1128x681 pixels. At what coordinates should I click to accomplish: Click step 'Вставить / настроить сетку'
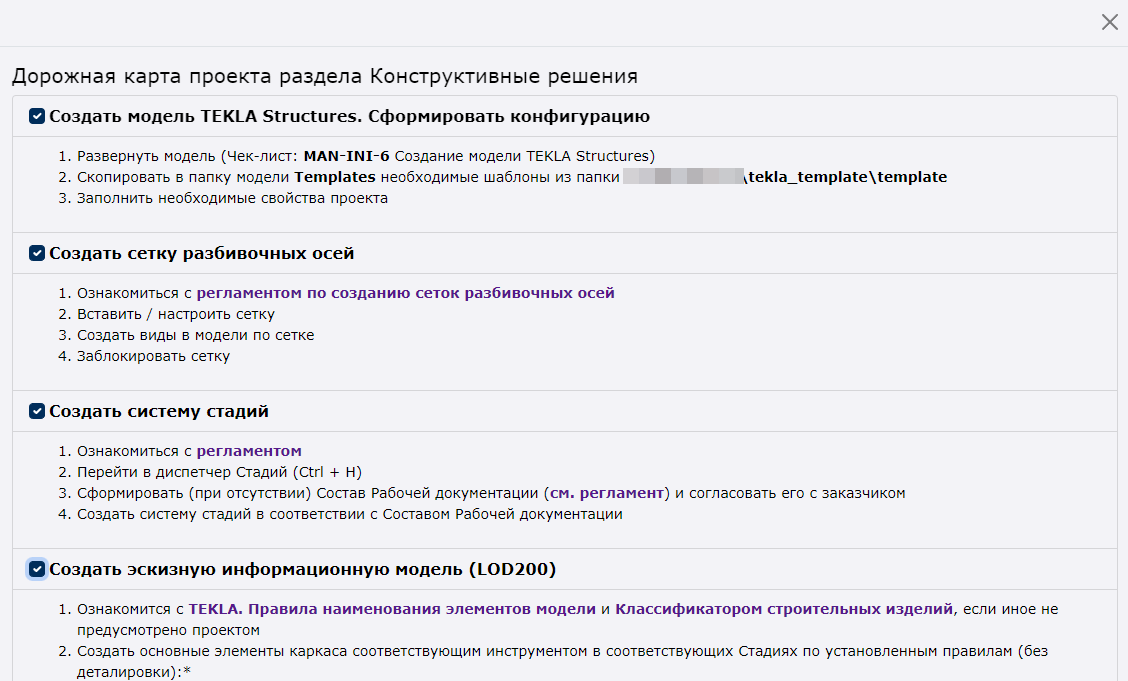[x=176, y=314]
